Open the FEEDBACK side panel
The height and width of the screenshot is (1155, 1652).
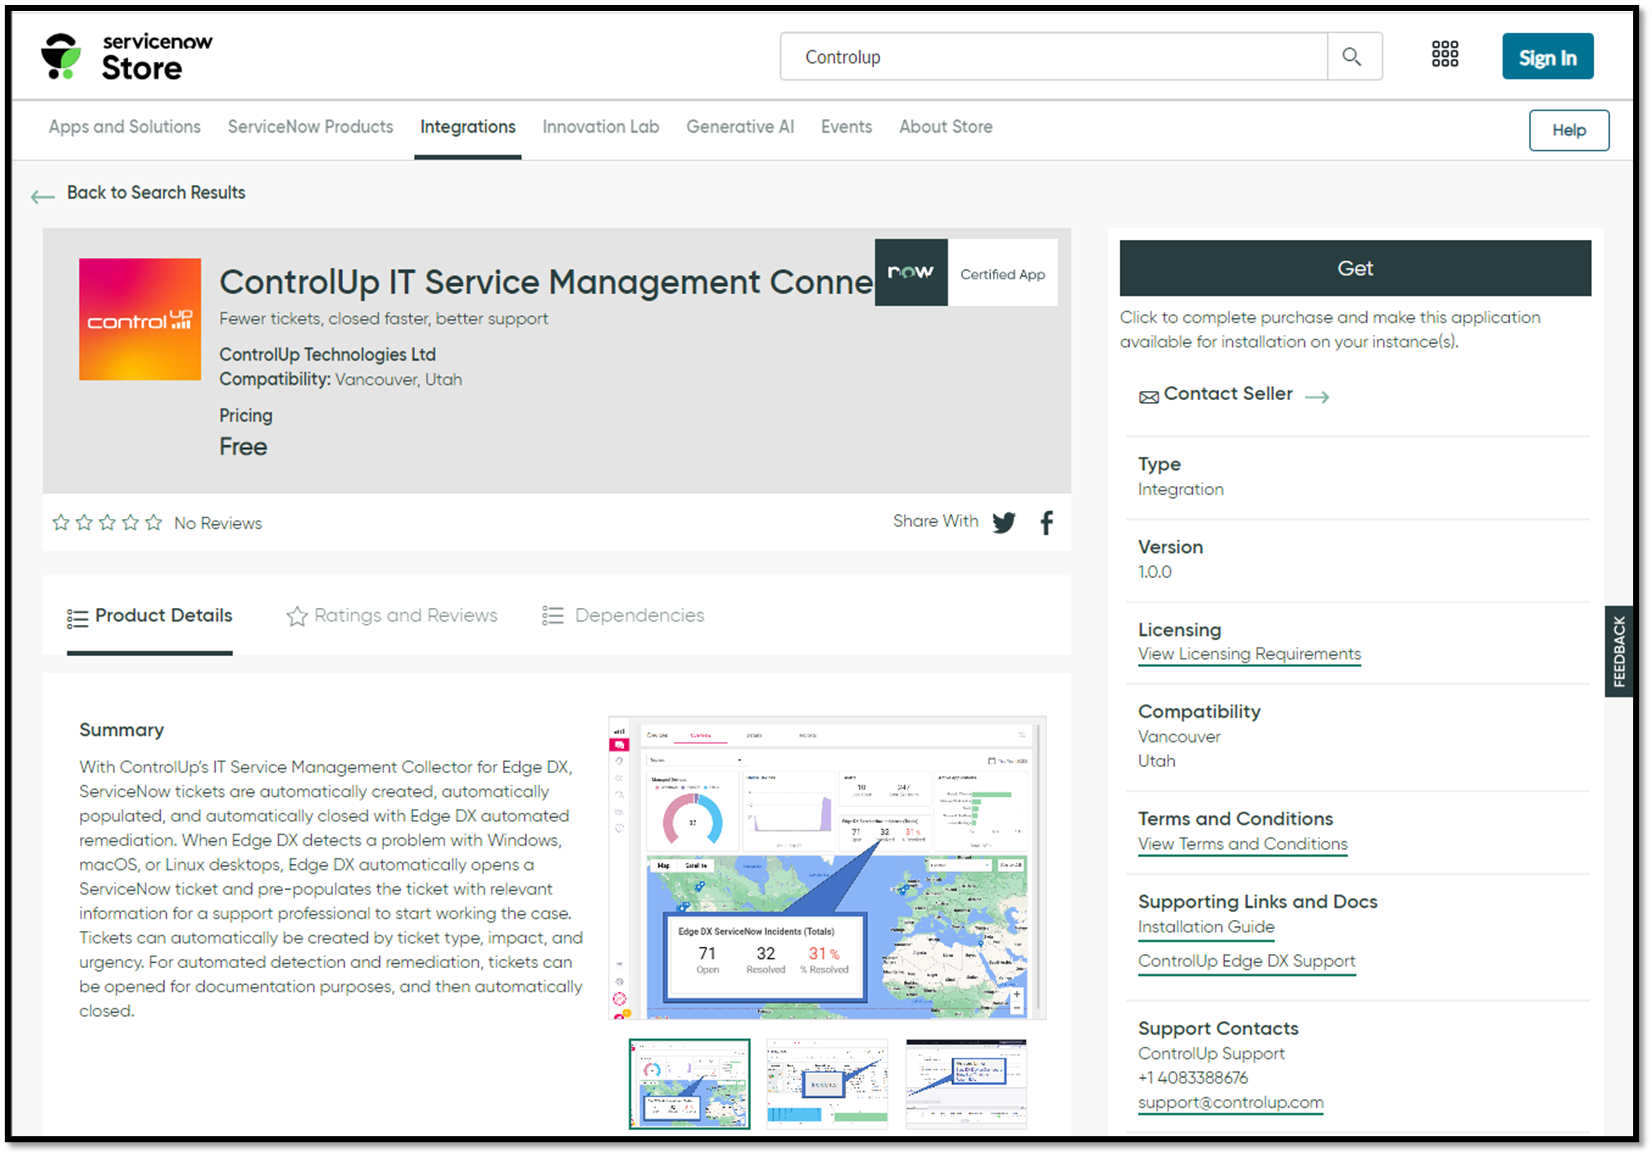pyautogui.click(x=1619, y=650)
